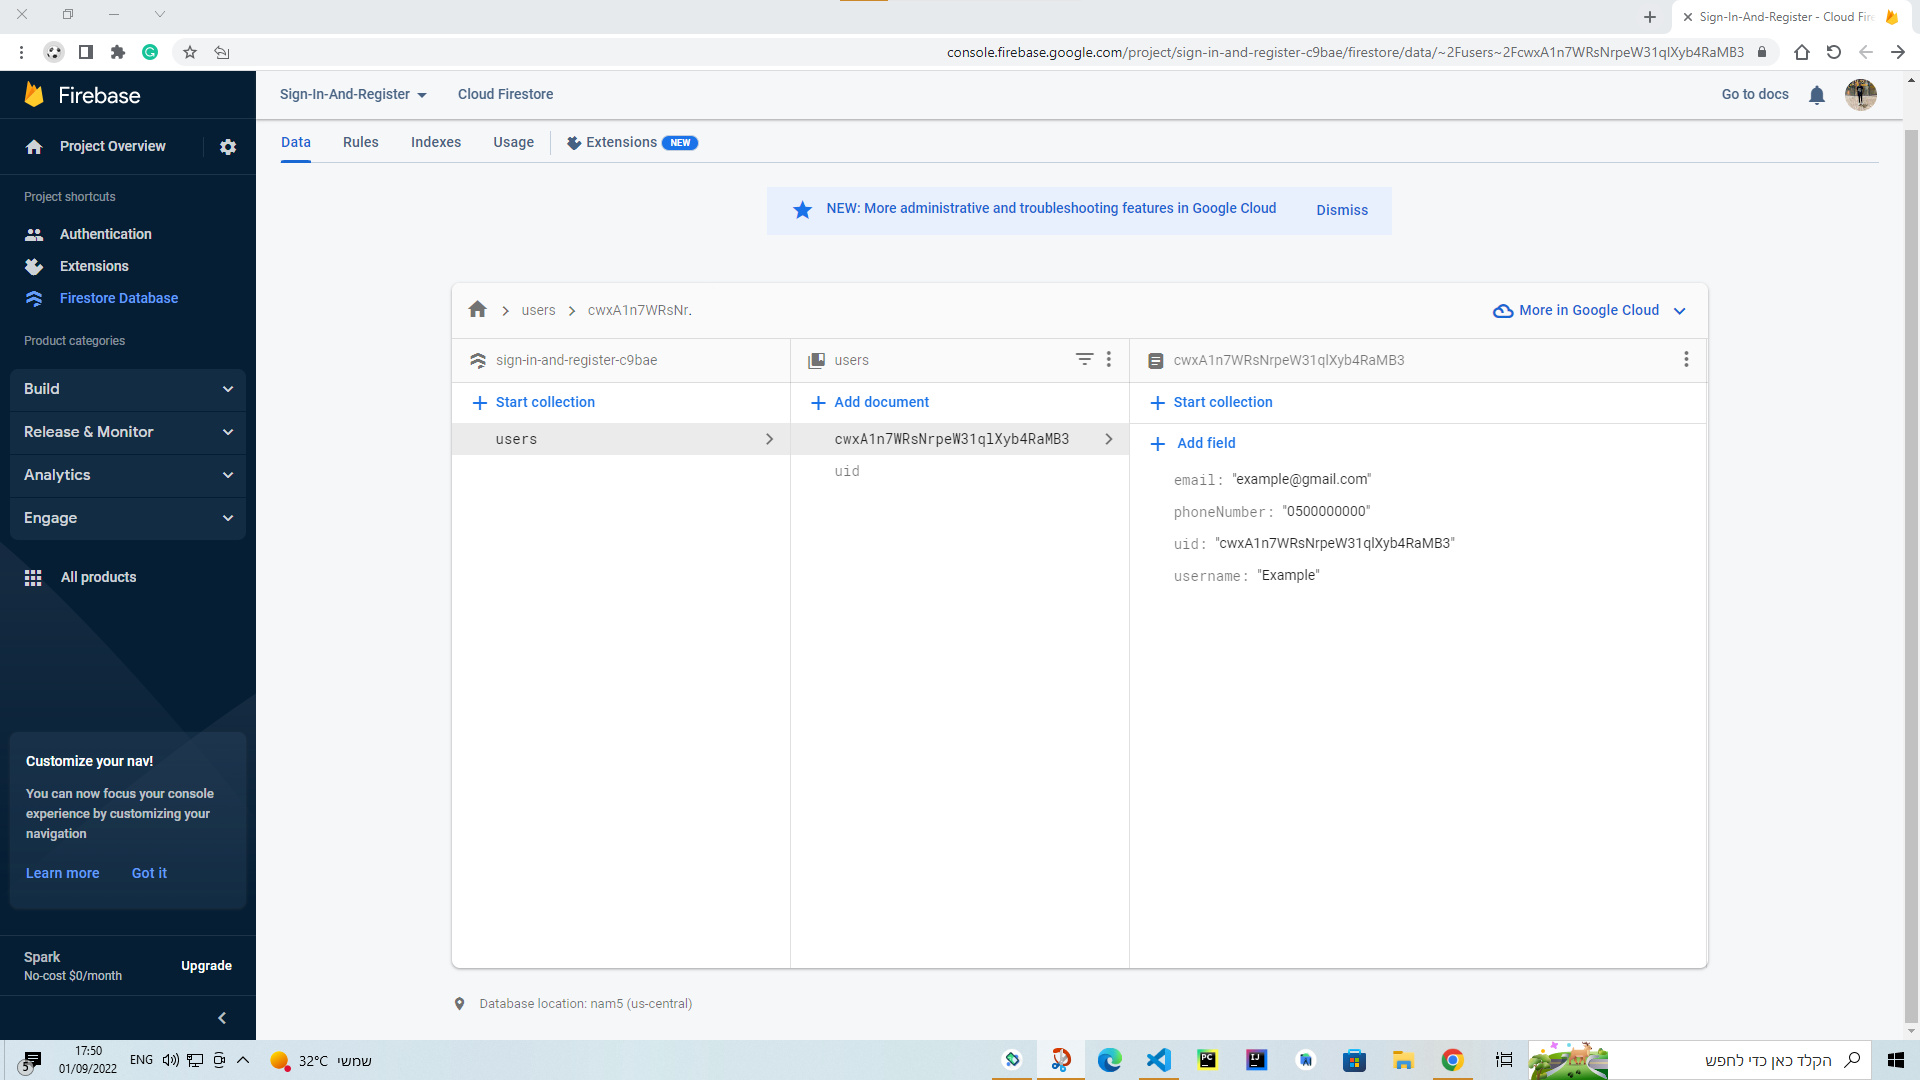Open Firestore Database from the sidebar
The width and height of the screenshot is (1920, 1080).
coord(118,298)
